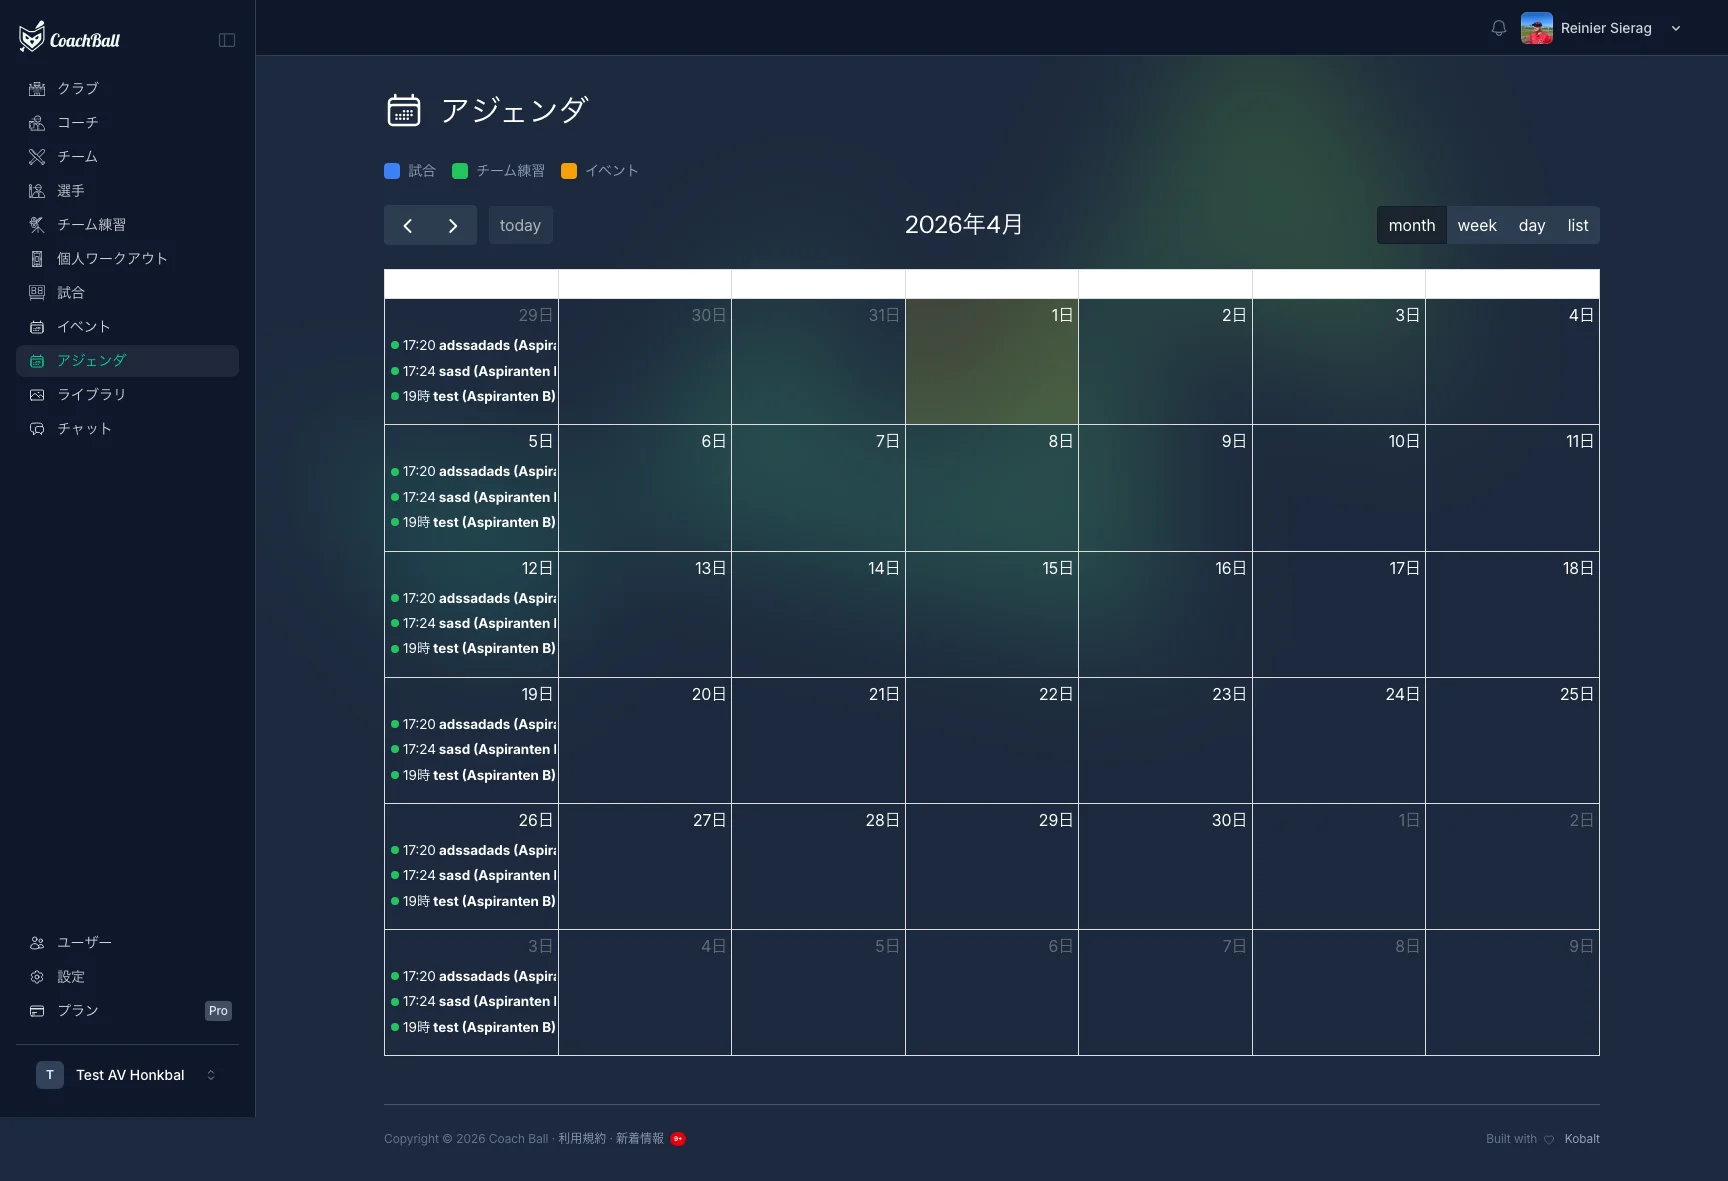This screenshot has width=1728, height=1181.
Task: Open the user menu dropdown arrow
Action: click(x=1676, y=28)
